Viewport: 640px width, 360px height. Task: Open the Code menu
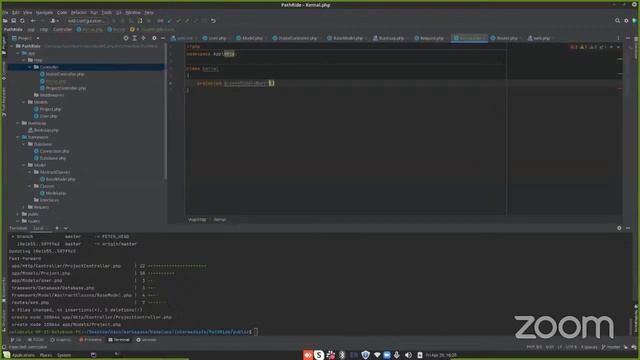tap(62, 13)
